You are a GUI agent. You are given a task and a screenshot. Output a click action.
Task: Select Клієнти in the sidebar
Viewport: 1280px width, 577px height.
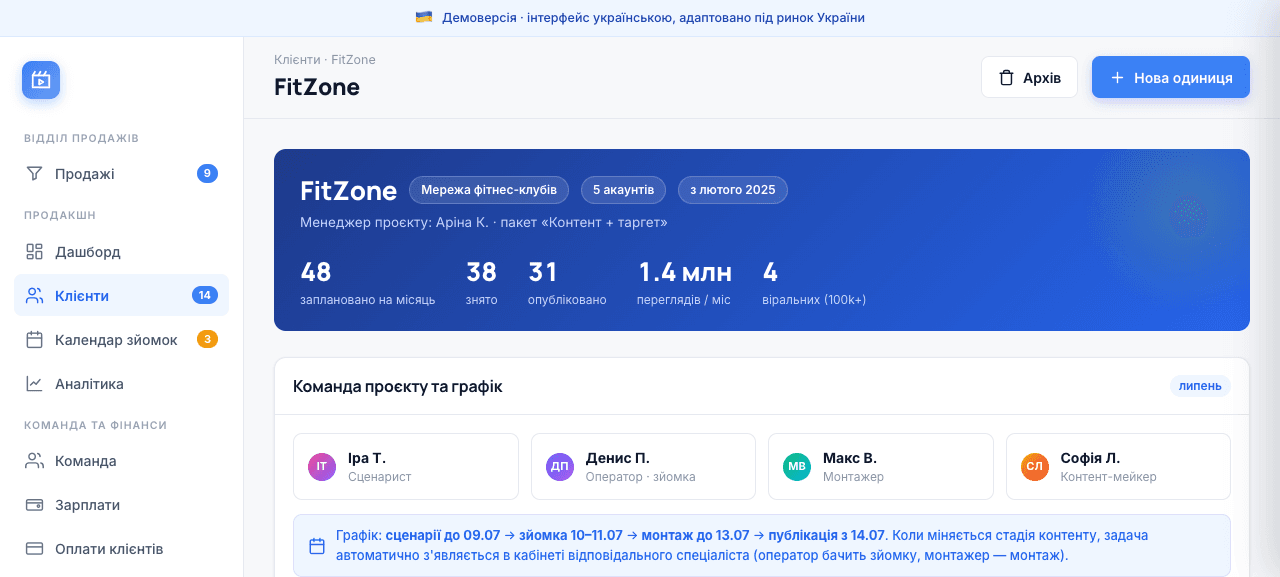point(121,296)
